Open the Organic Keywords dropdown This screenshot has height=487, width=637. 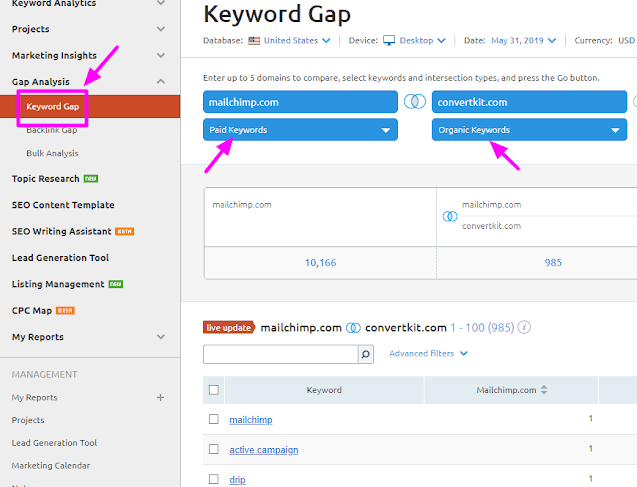pos(529,130)
